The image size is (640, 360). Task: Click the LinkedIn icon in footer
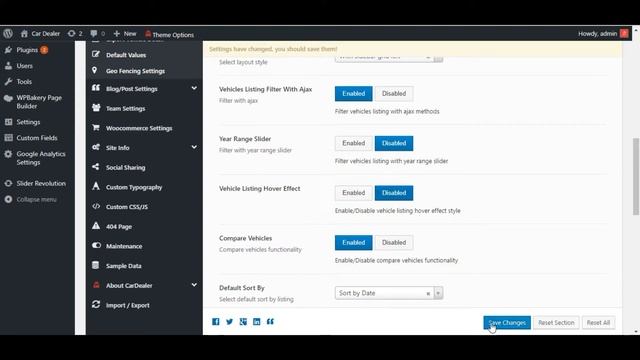point(256,322)
